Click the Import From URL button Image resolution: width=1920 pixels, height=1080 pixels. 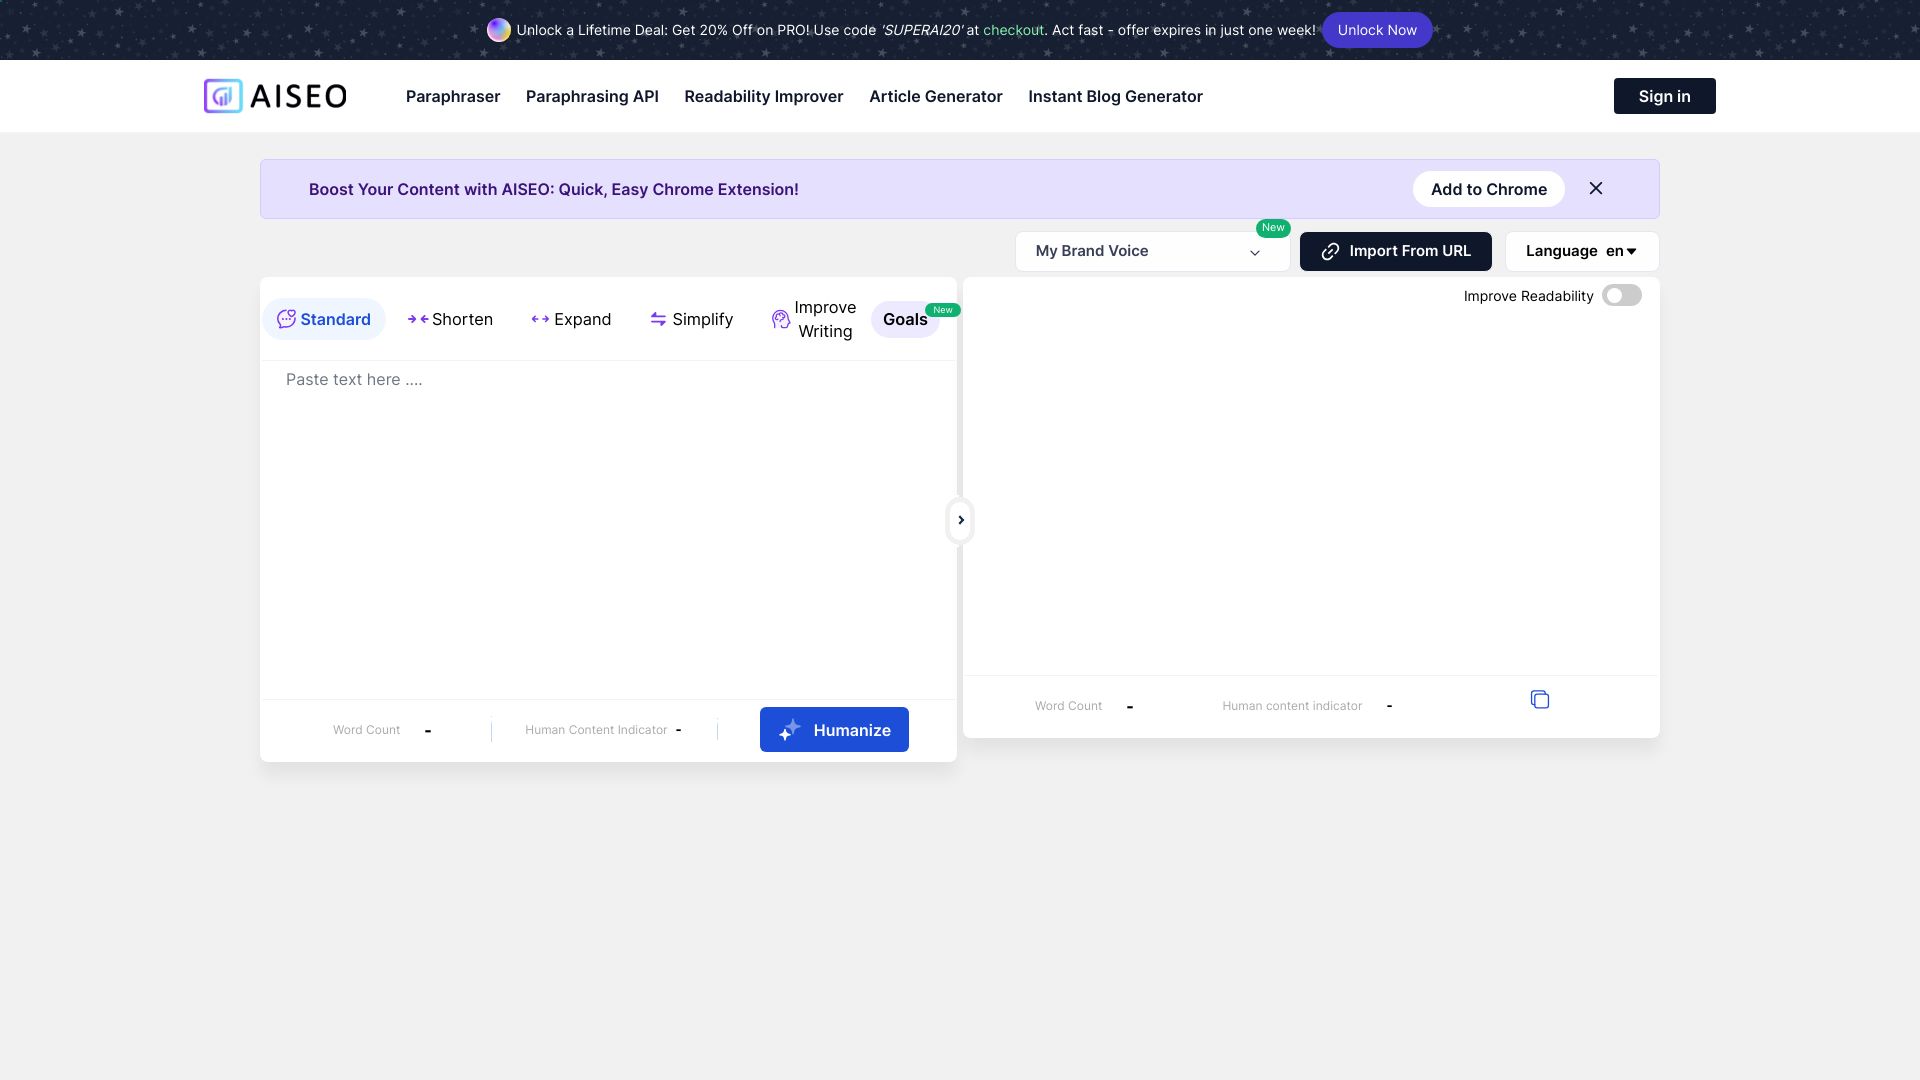(1395, 251)
